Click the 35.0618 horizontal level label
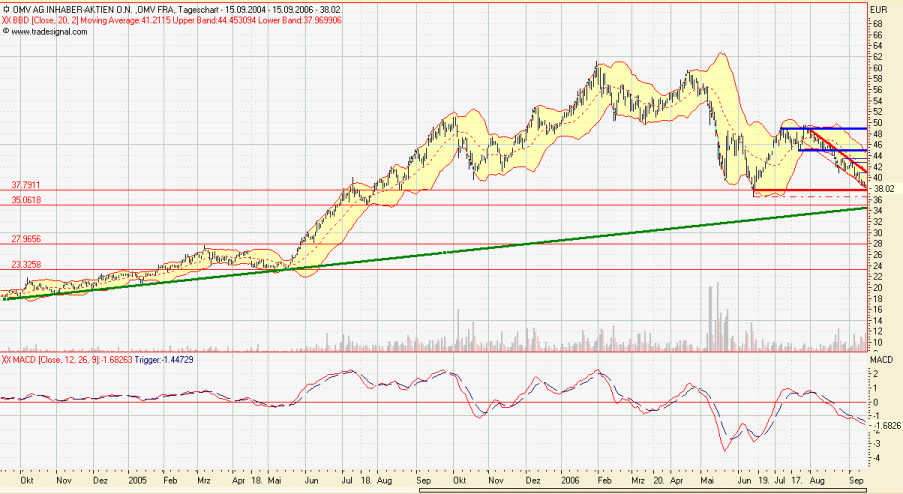 (x=26, y=200)
